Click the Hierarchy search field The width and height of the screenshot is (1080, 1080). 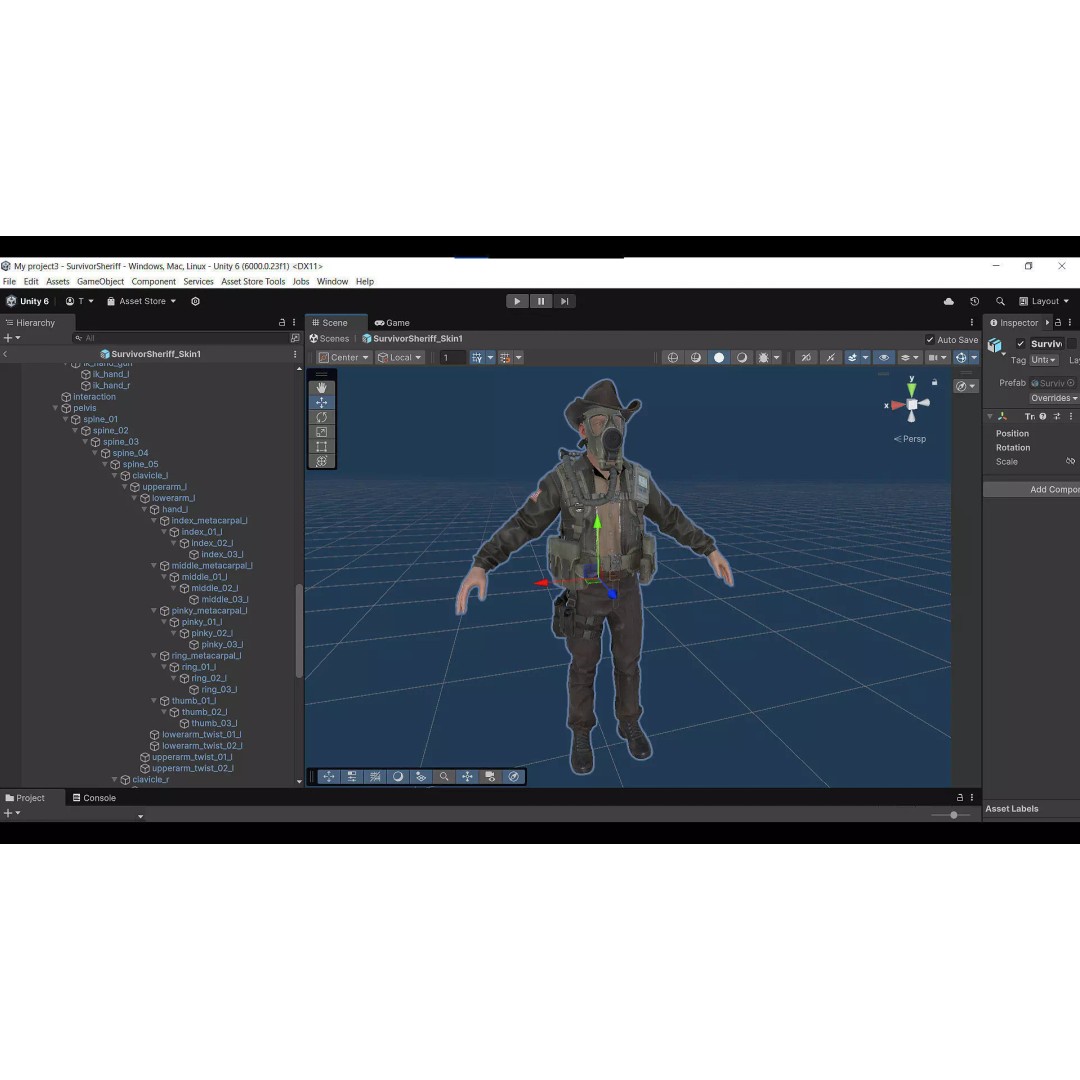click(x=180, y=338)
